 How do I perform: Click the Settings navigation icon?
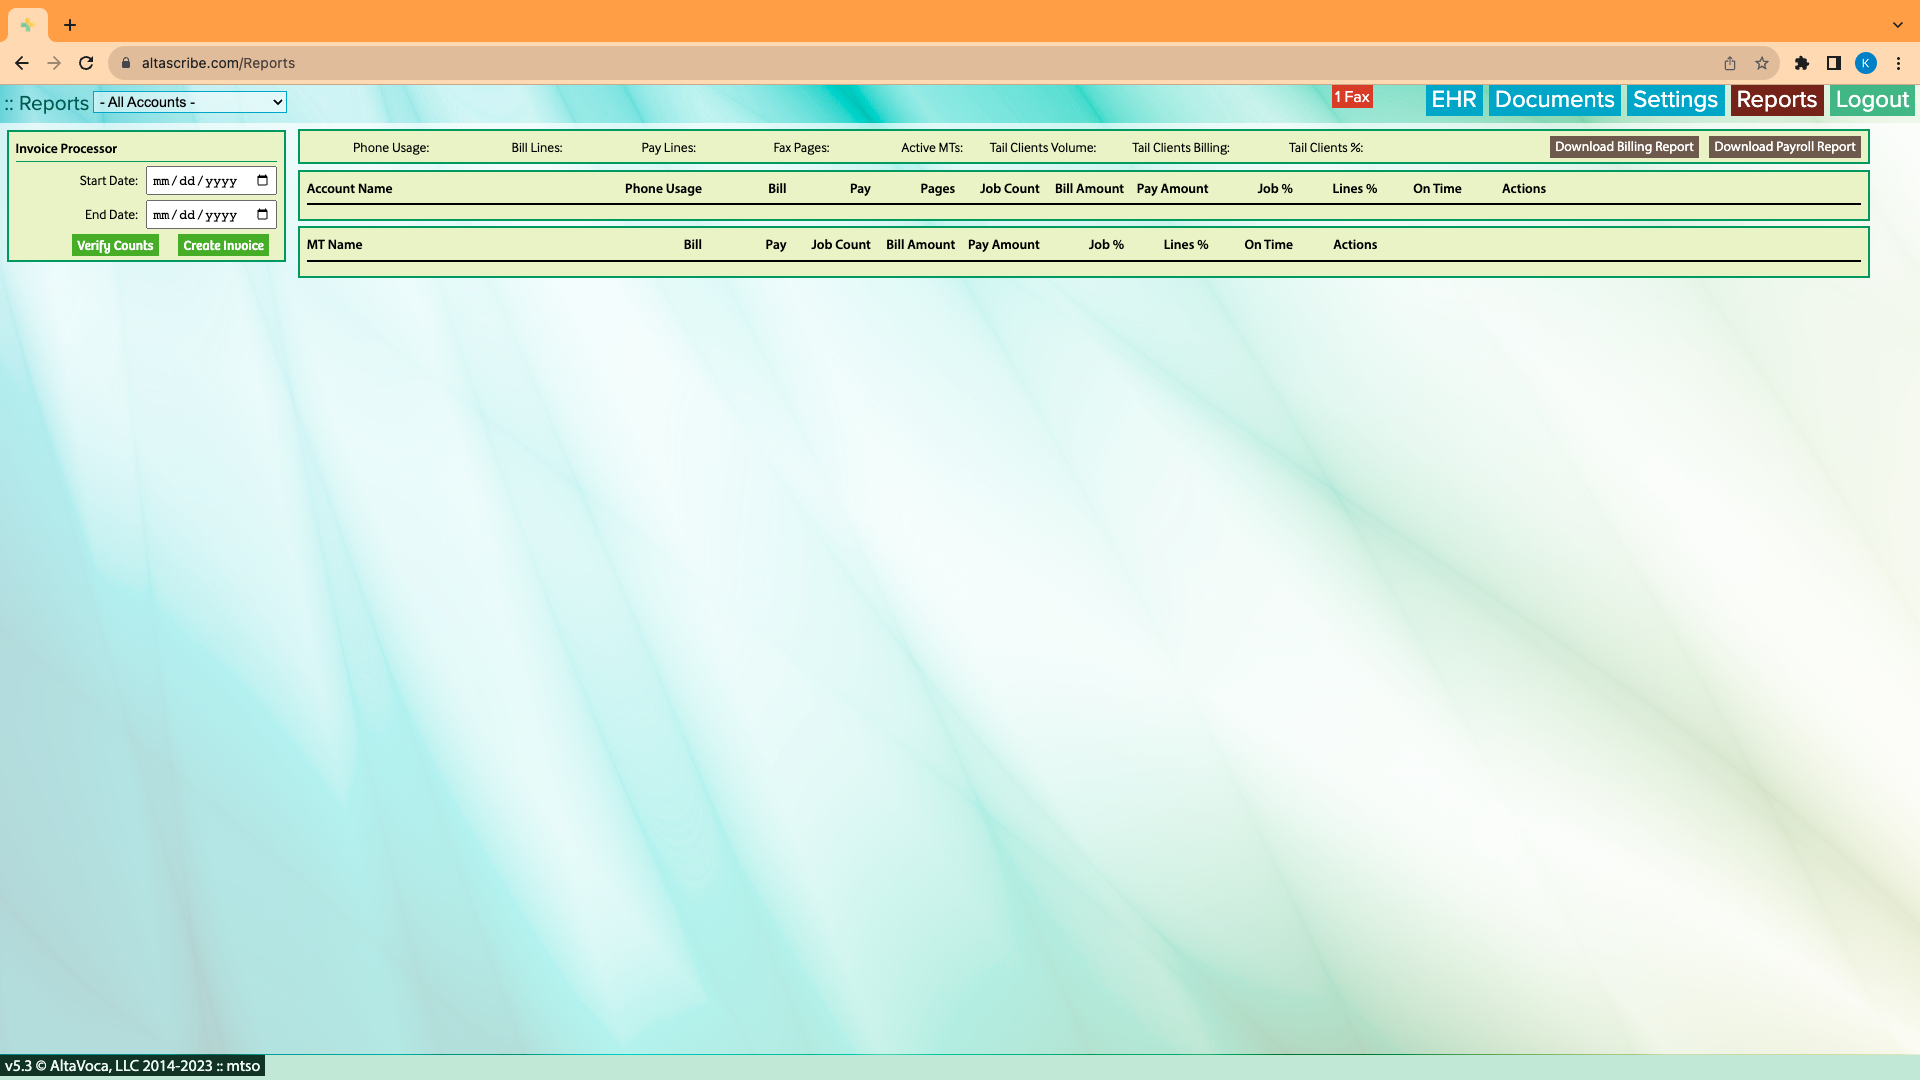pos(1676,100)
